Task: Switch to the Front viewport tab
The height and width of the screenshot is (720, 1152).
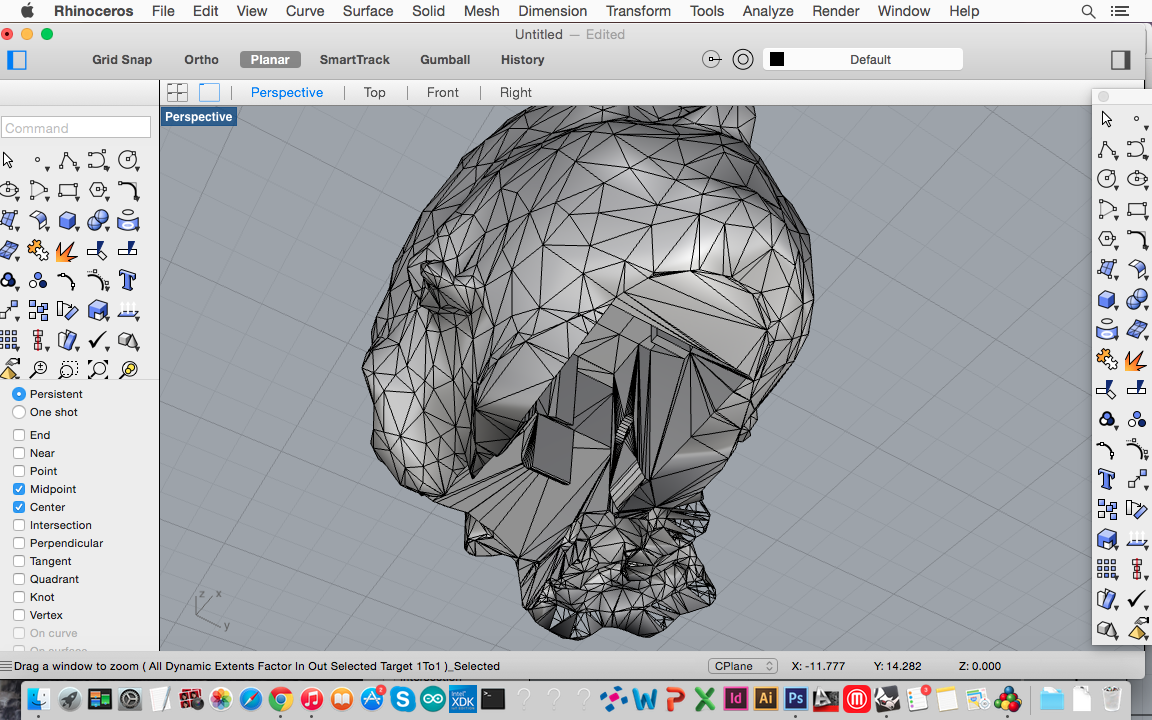Action: pos(442,92)
